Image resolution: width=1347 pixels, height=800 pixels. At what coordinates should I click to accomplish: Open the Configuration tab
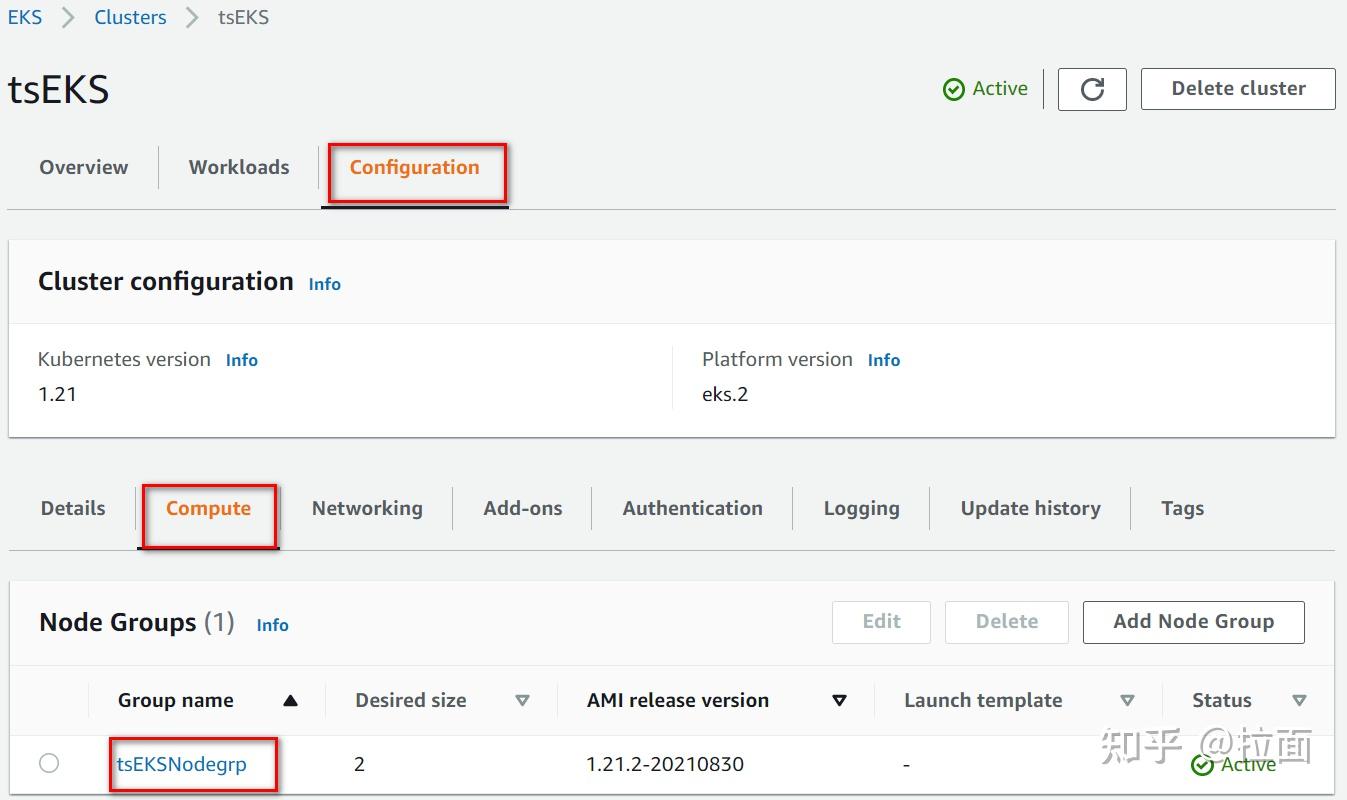(414, 168)
